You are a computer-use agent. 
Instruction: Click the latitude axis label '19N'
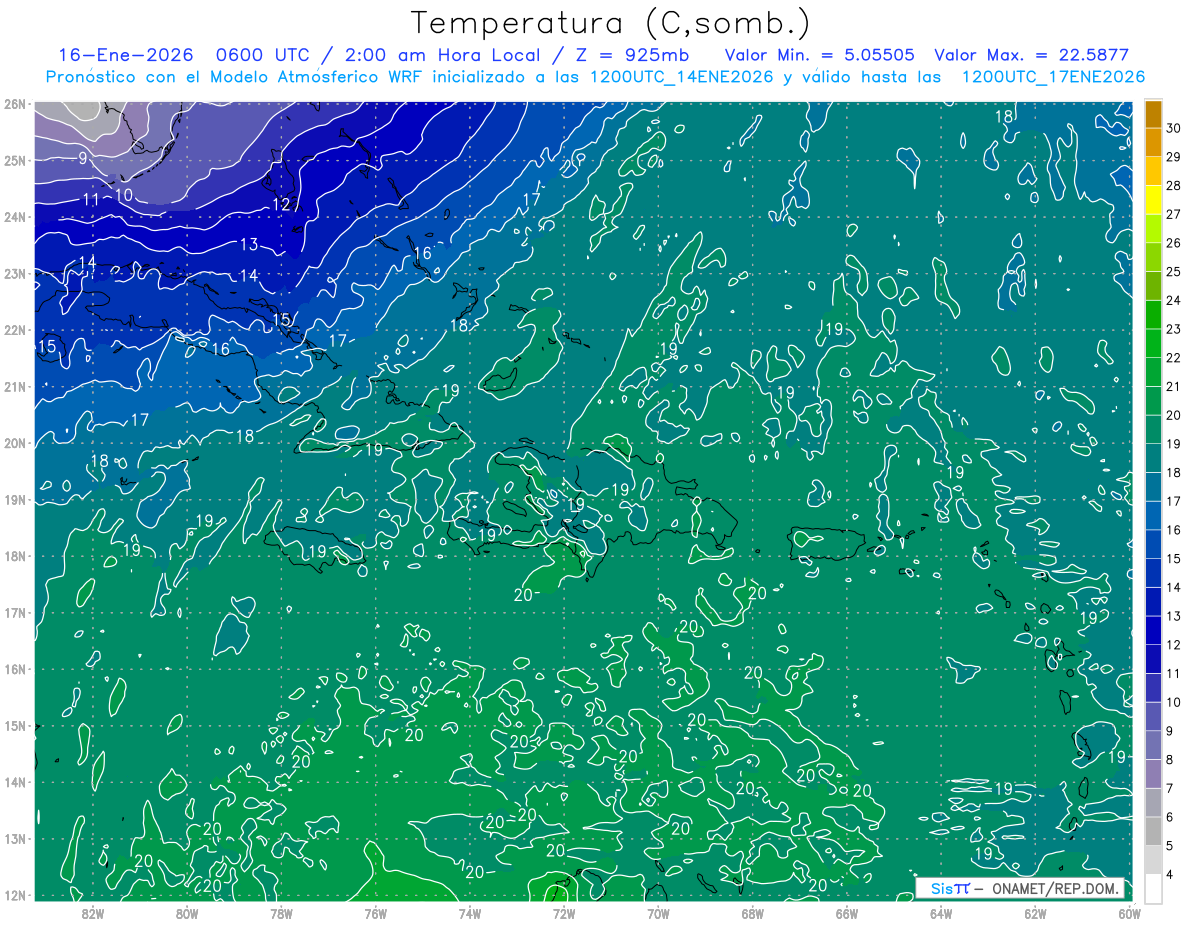pos(15,499)
